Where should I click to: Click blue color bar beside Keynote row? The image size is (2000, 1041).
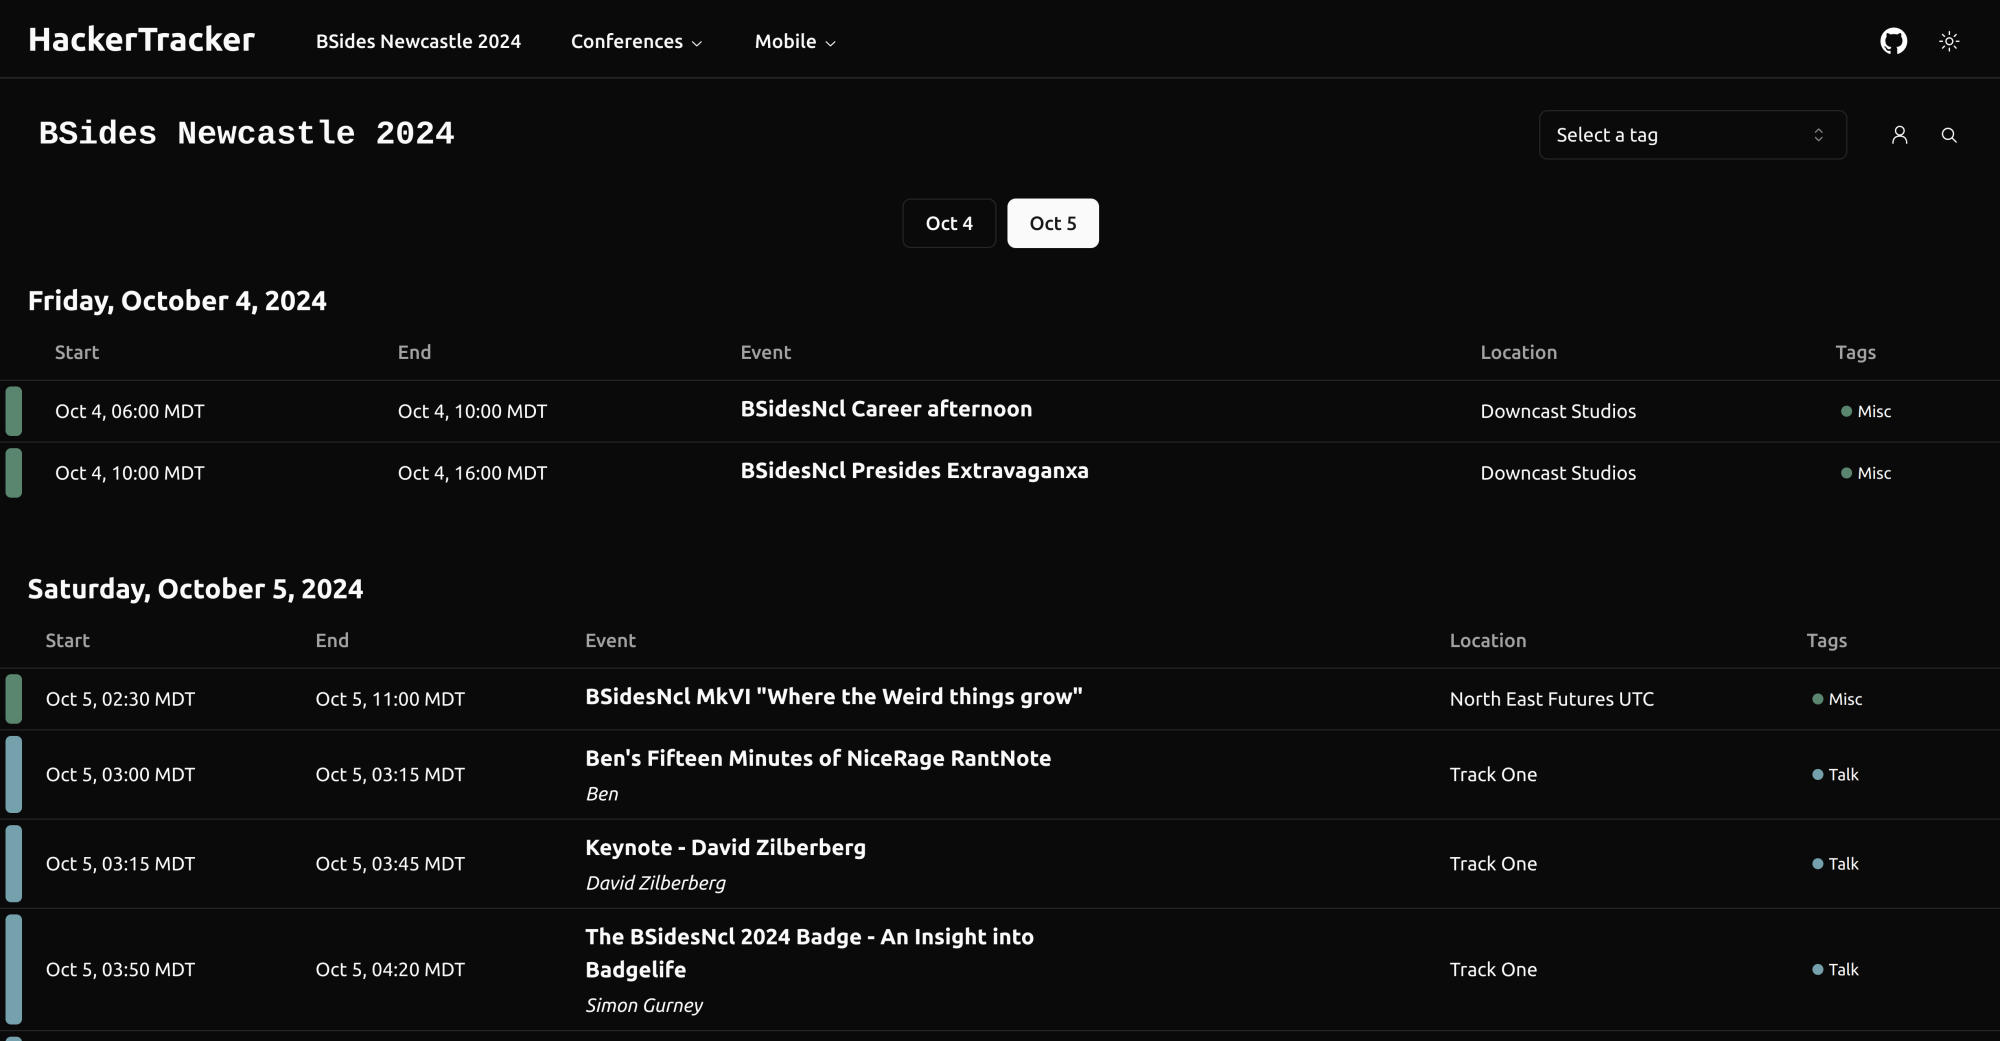click(14, 864)
